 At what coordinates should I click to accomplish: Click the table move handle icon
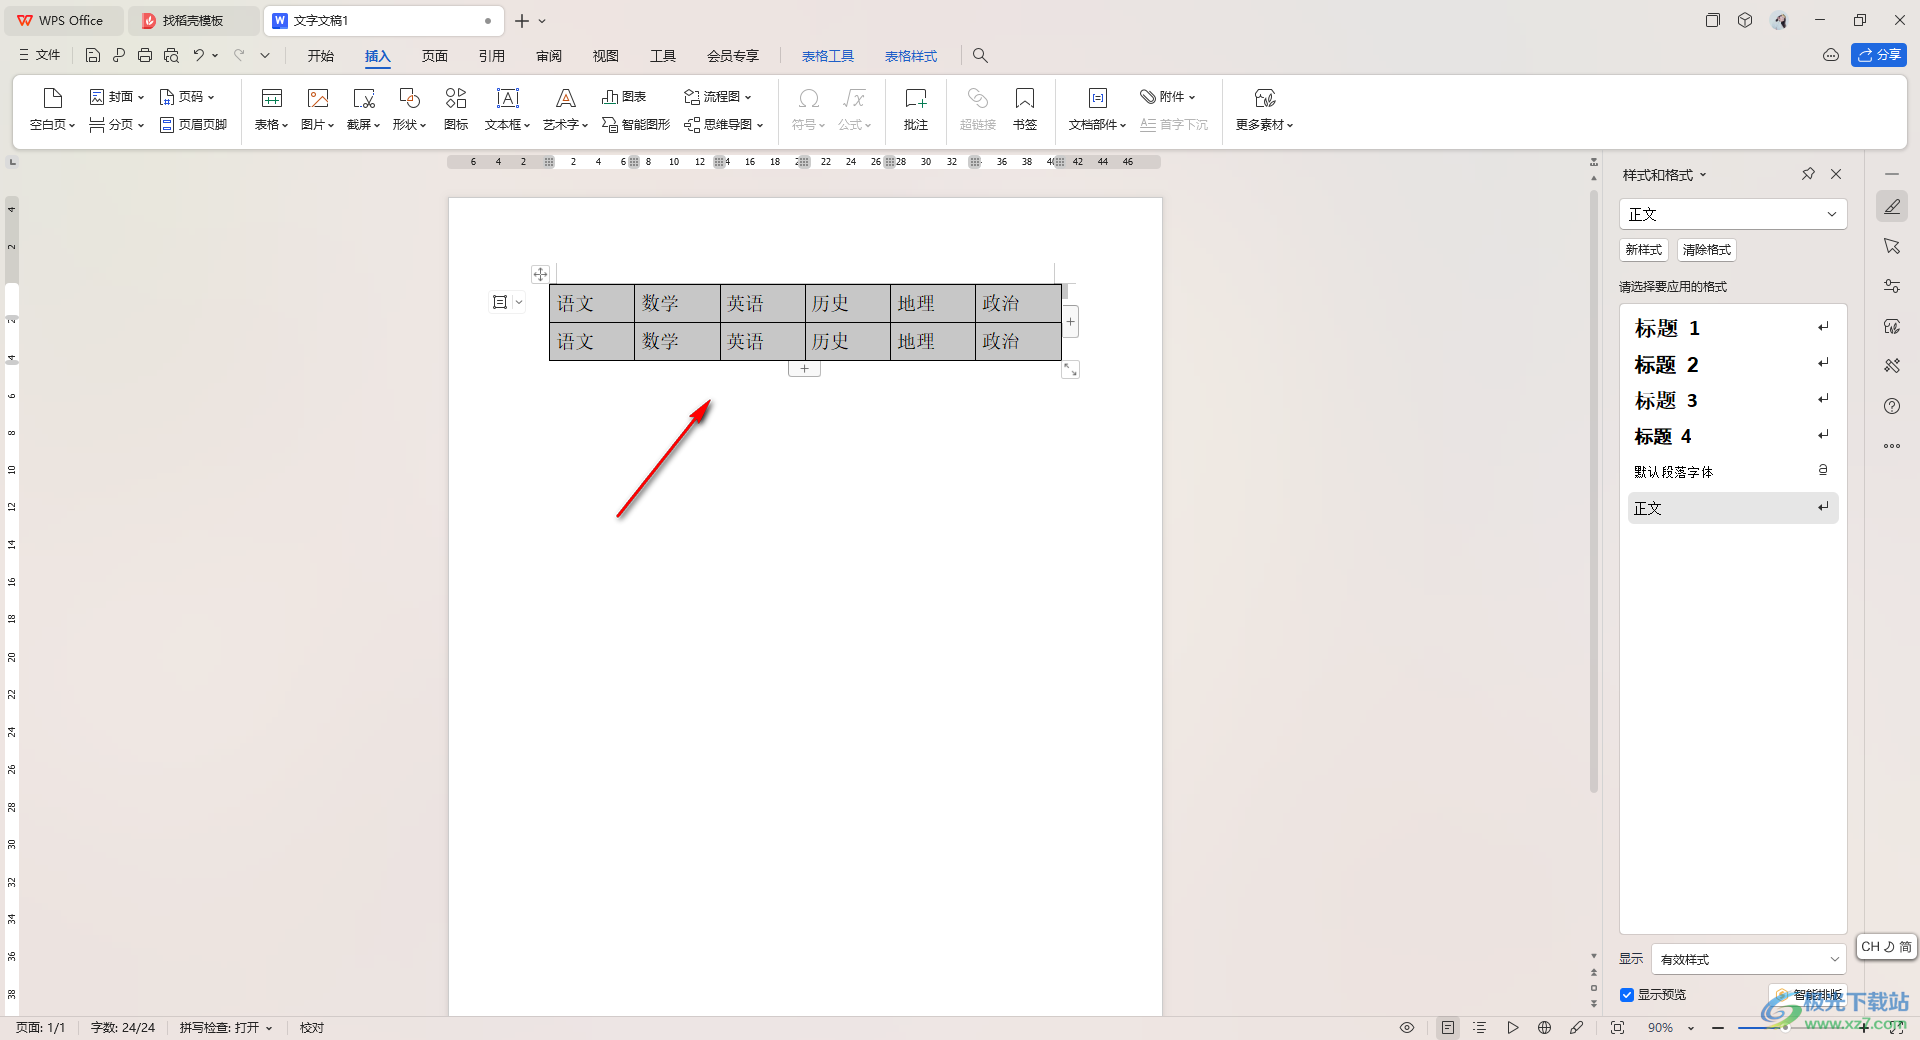(x=540, y=274)
